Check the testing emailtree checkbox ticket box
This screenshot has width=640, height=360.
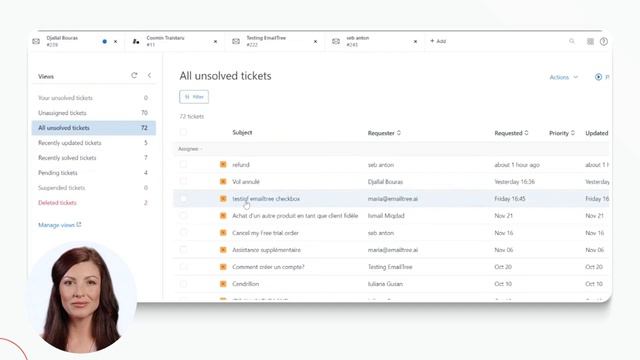coord(183,198)
